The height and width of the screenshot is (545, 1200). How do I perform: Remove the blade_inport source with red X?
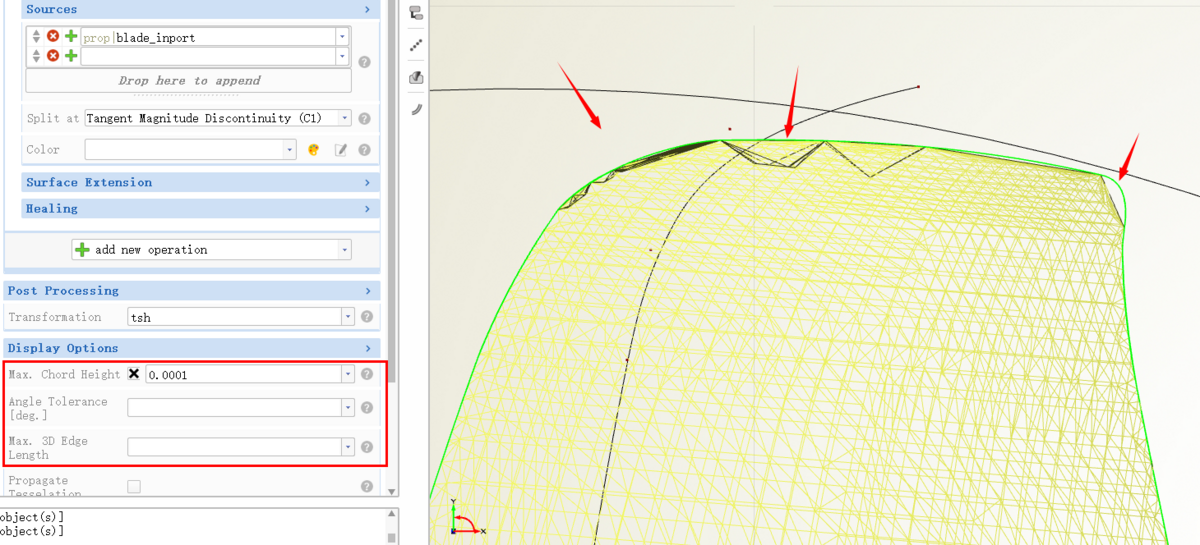[53, 37]
